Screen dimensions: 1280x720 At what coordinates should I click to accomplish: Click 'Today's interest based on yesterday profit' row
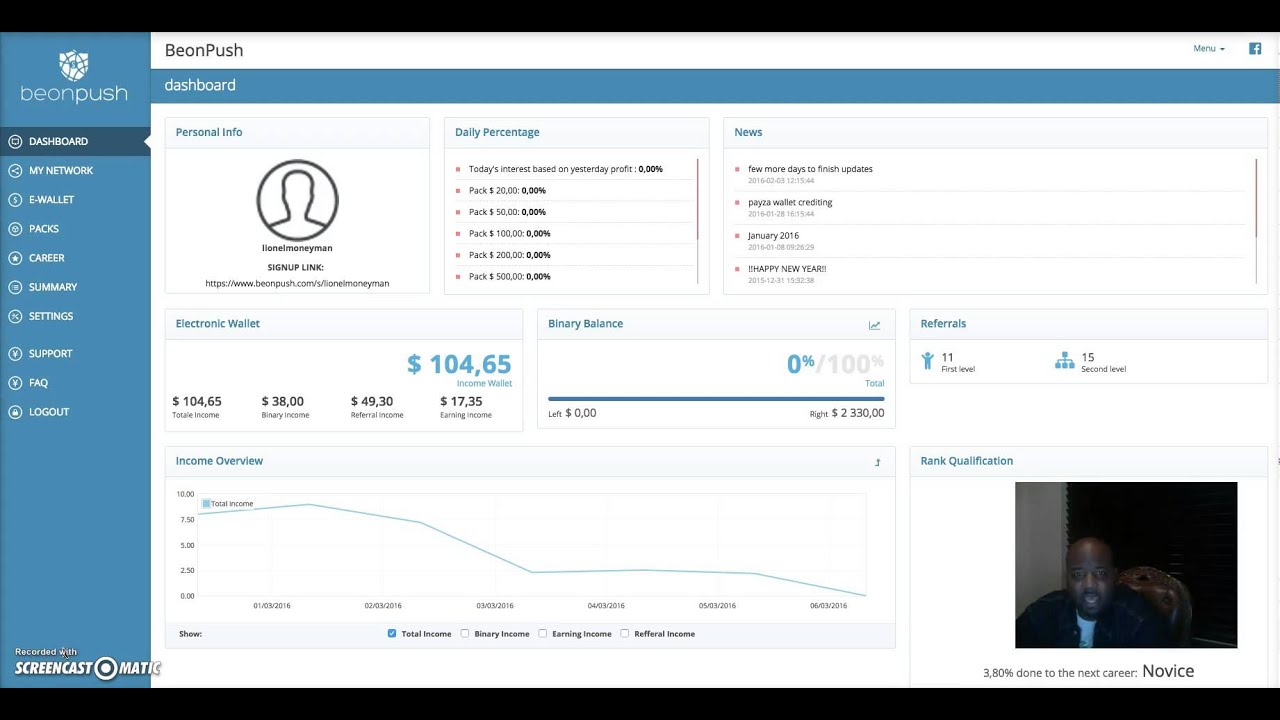(x=574, y=169)
